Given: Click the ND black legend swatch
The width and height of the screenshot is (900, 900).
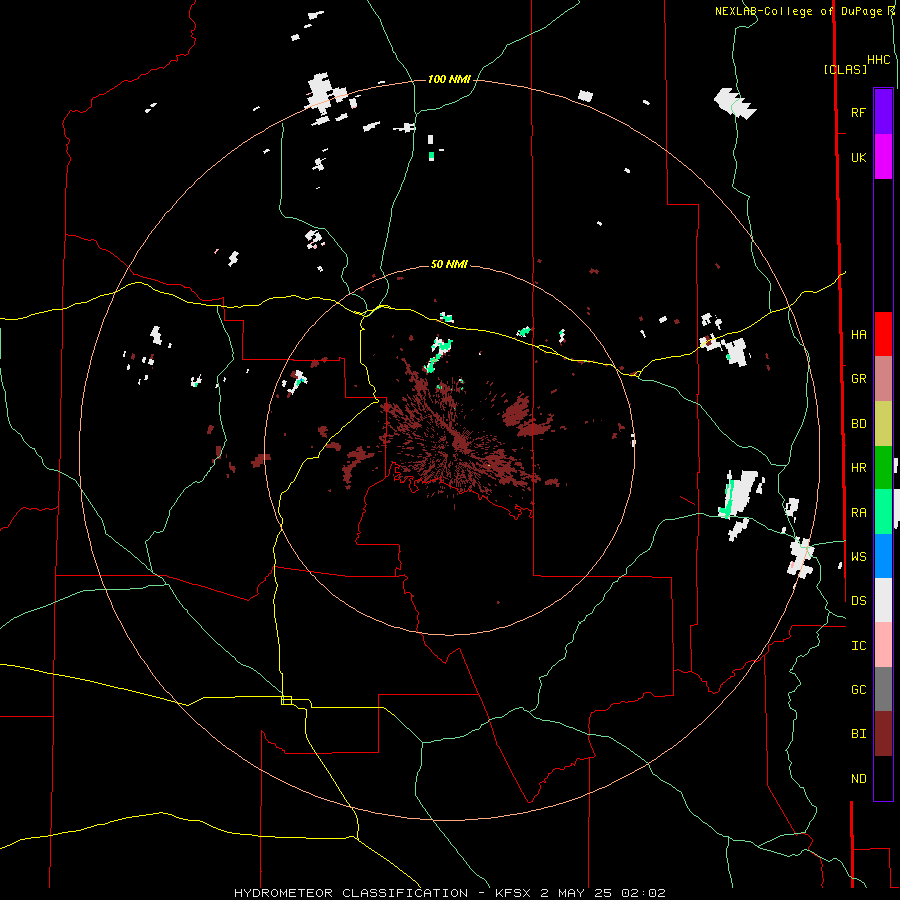Looking at the screenshot, I should click(x=883, y=778).
